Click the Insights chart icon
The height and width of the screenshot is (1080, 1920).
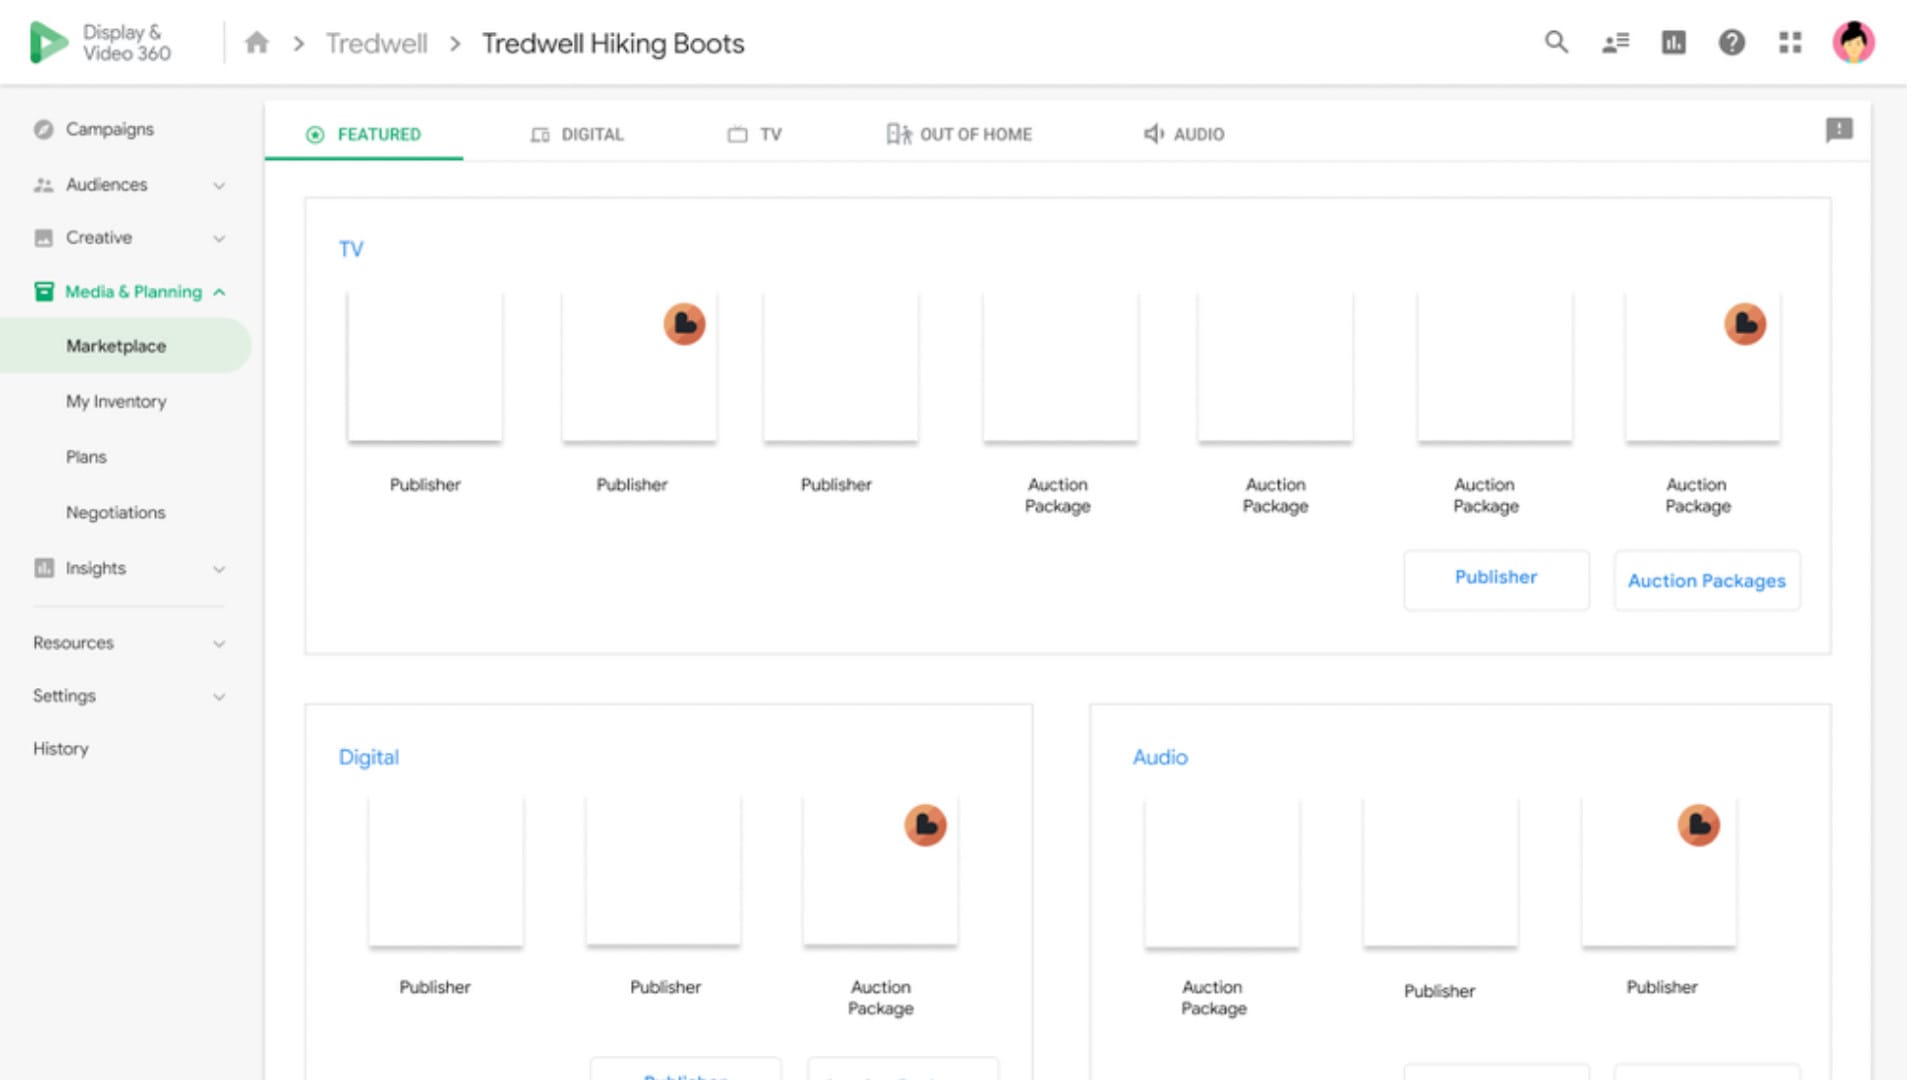(43, 568)
